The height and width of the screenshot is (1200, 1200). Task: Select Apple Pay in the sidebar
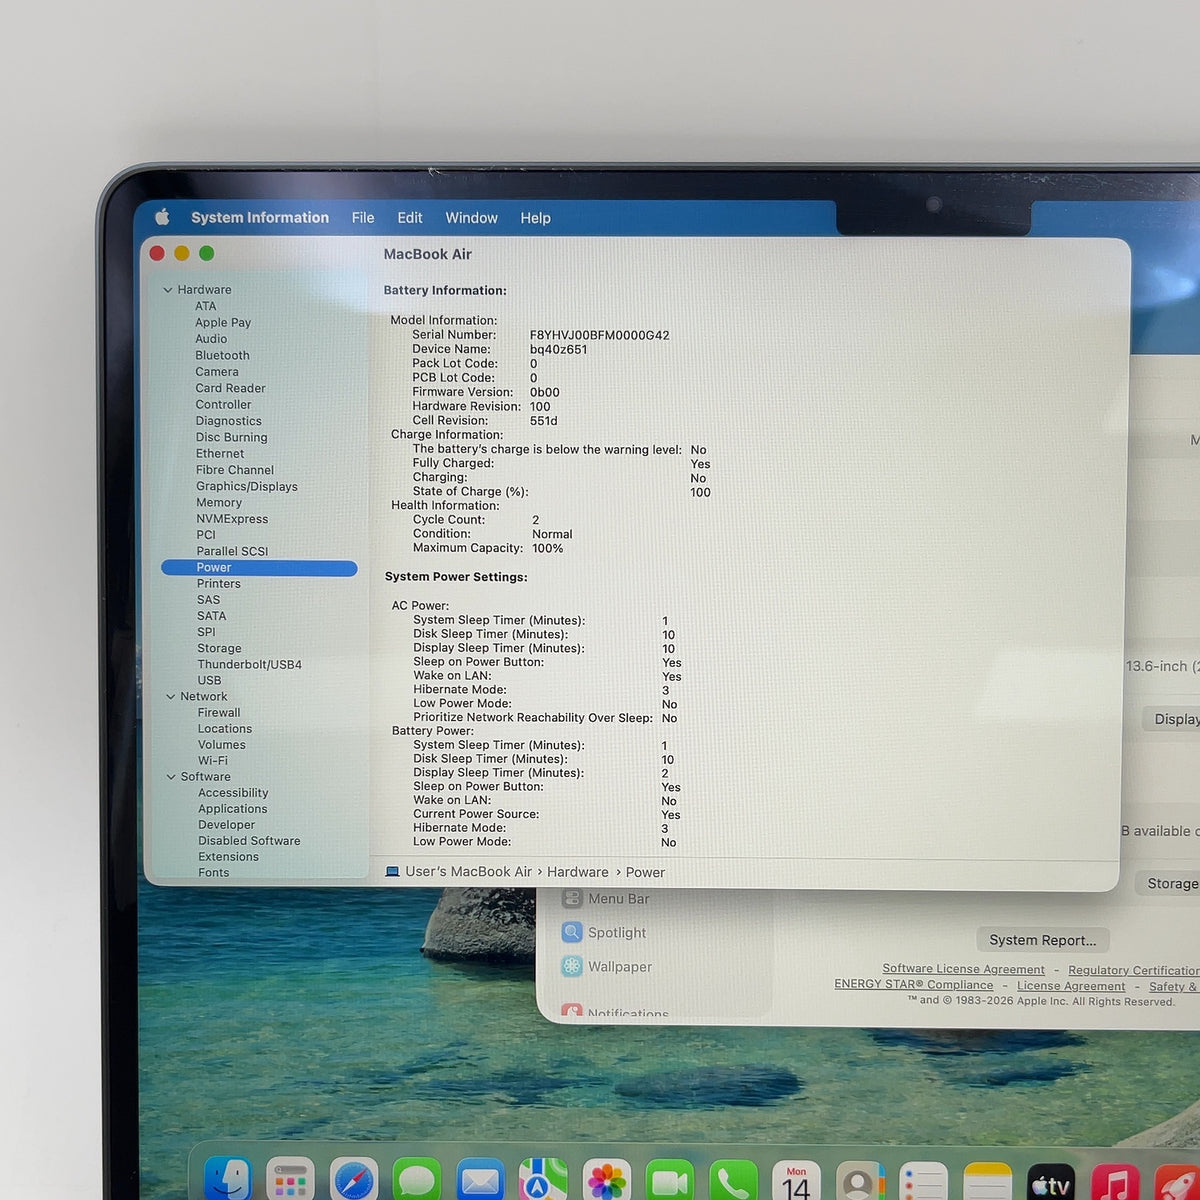pyautogui.click(x=223, y=322)
